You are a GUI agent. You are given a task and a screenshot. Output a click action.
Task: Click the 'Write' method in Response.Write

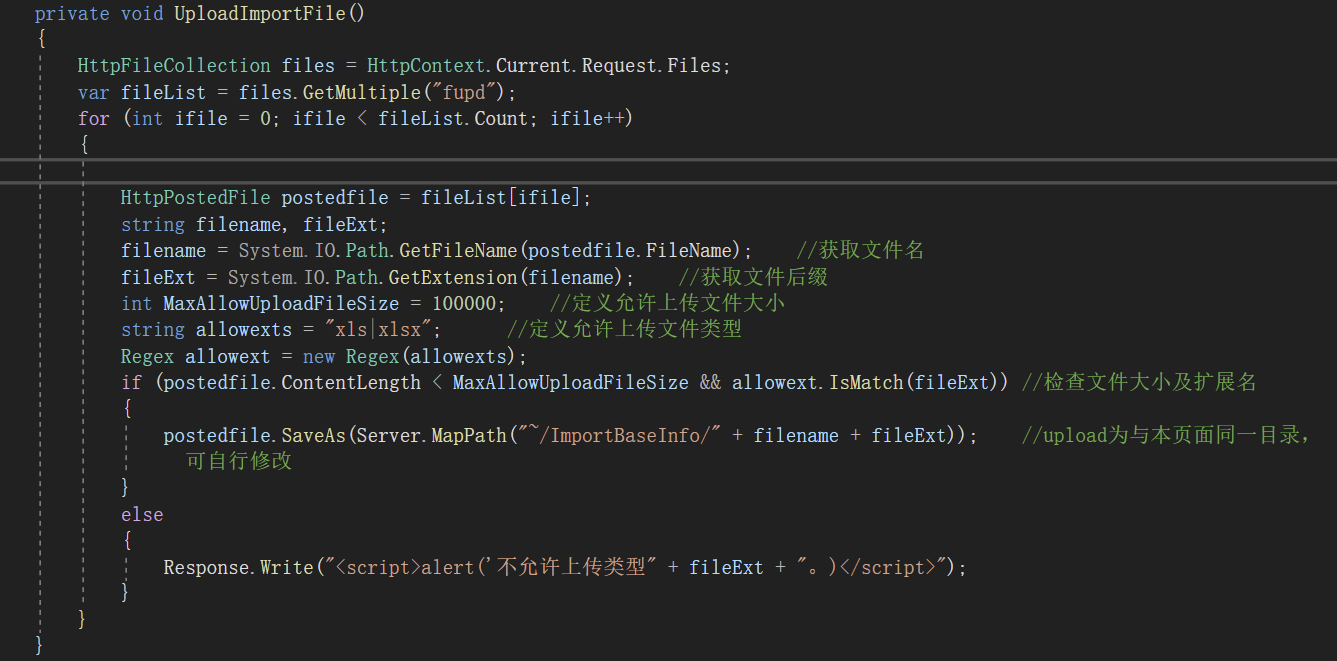pos(287,567)
